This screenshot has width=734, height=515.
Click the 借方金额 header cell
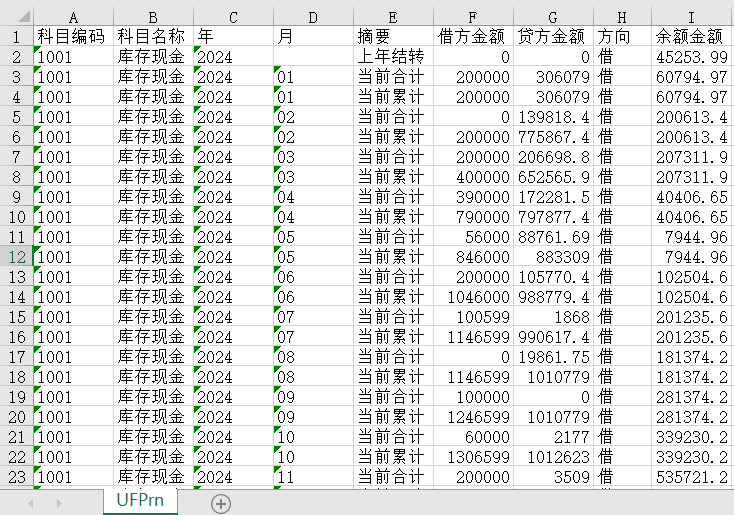coord(474,36)
